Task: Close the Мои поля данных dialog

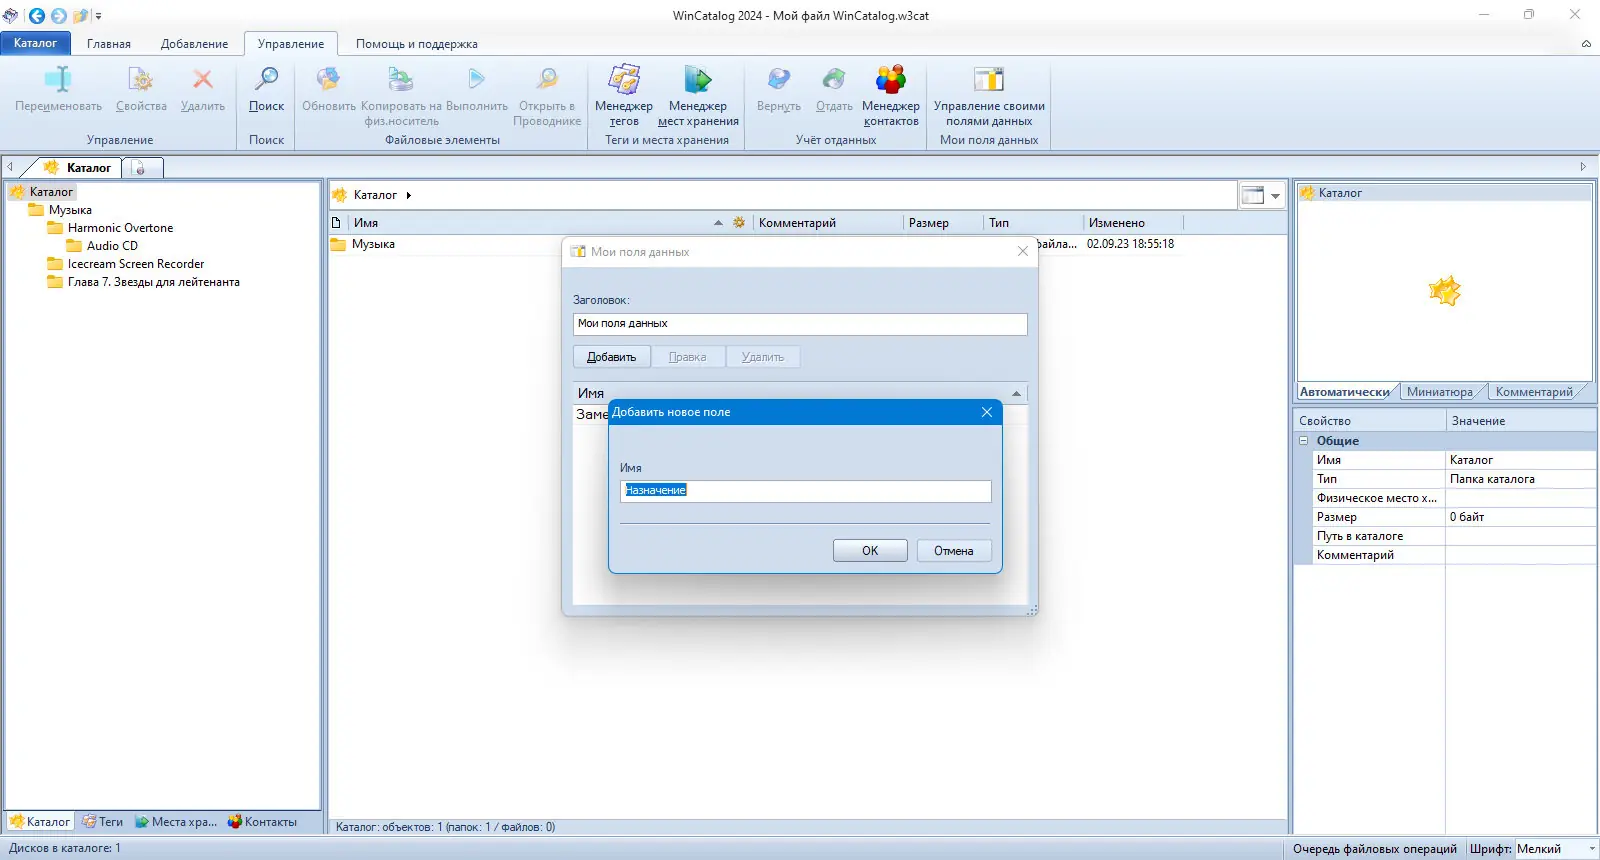Action: pyautogui.click(x=1022, y=251)
